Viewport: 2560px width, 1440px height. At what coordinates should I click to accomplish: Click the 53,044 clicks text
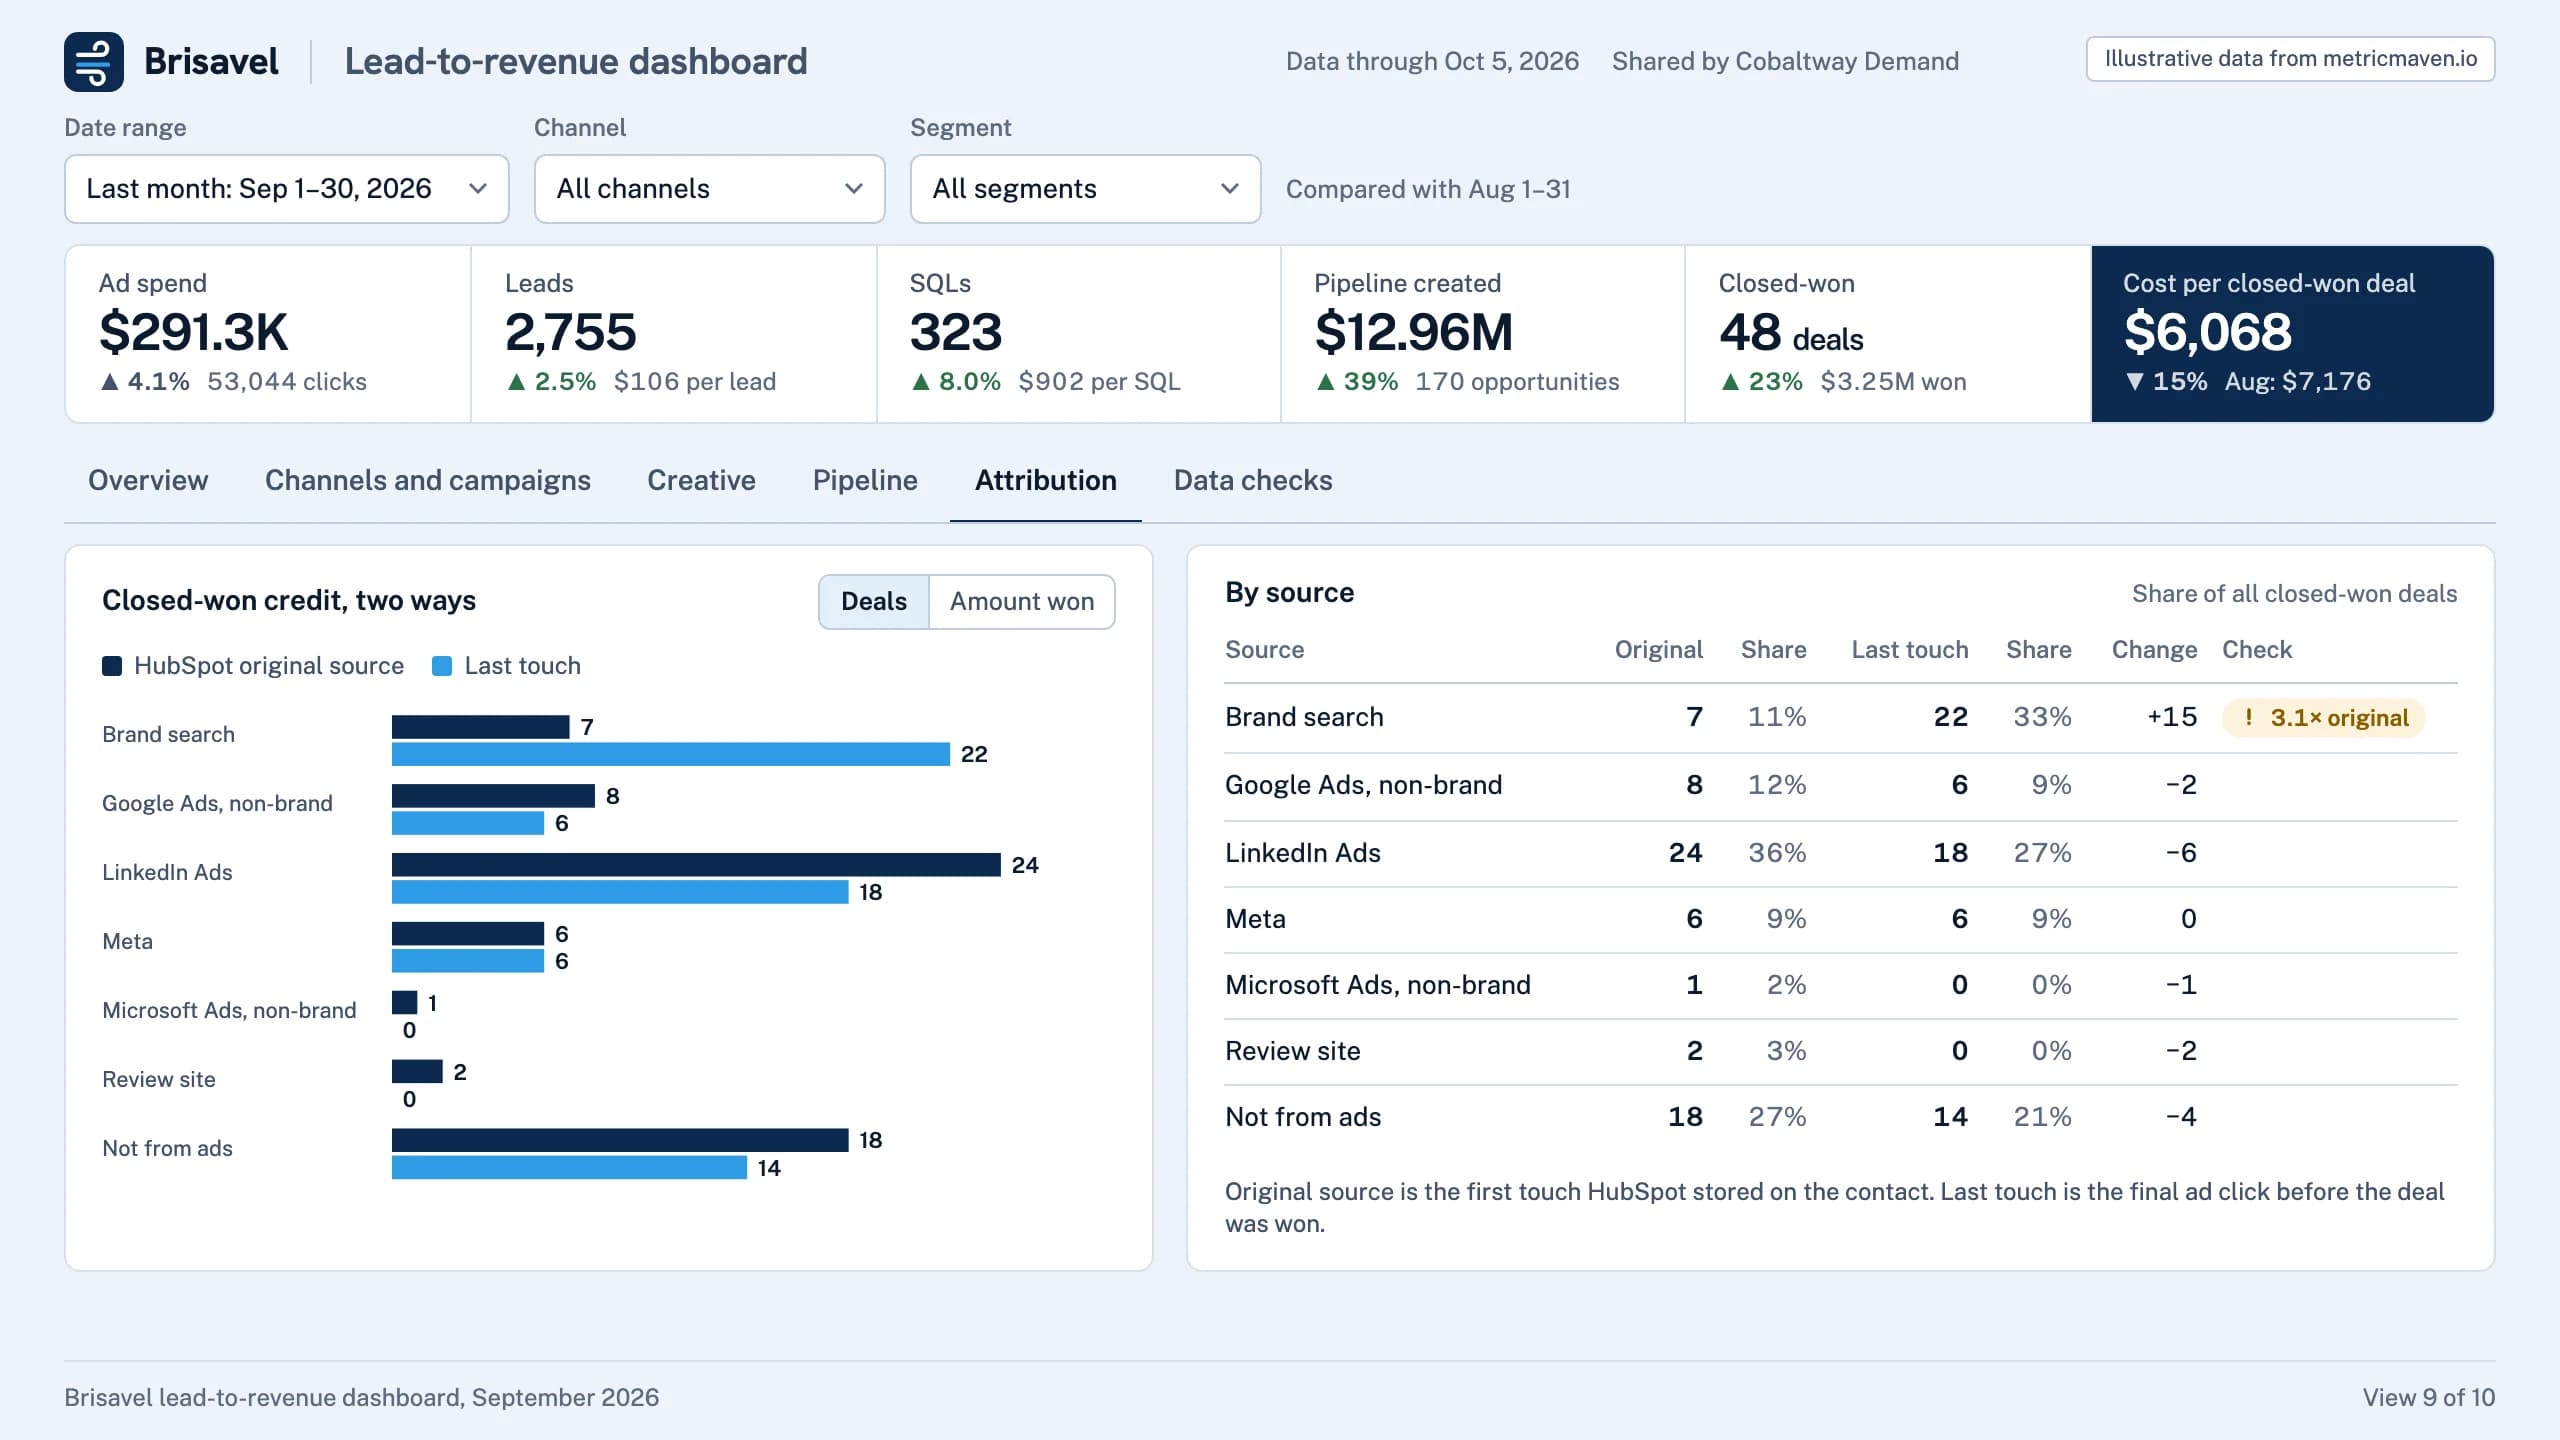(287, 382)
